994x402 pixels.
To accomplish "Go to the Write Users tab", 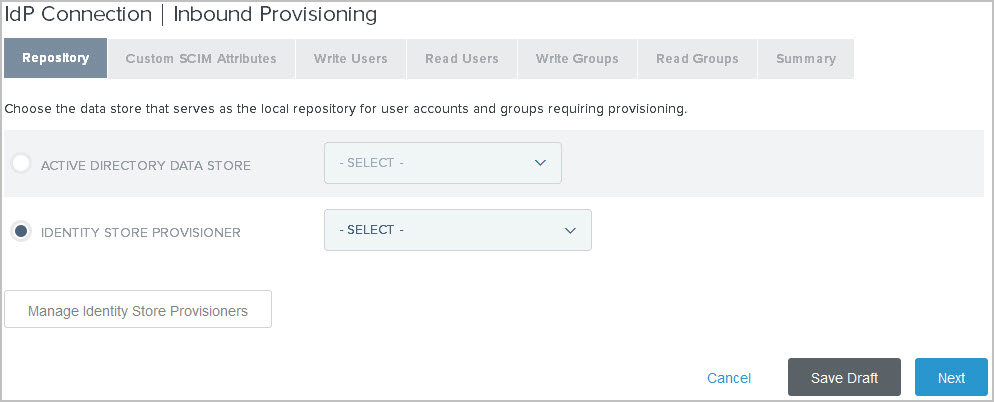I will pyautogui.click(x=350, y=59).
